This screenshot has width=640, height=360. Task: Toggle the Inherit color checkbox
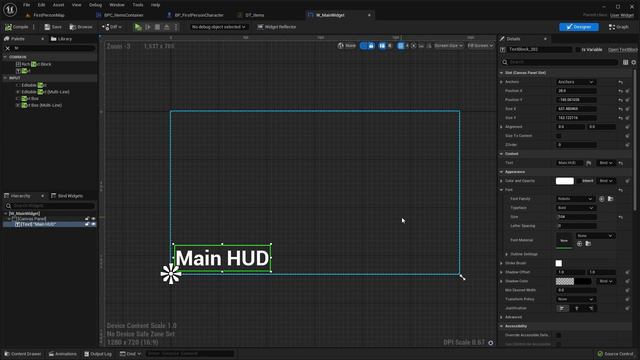(579, 181)
